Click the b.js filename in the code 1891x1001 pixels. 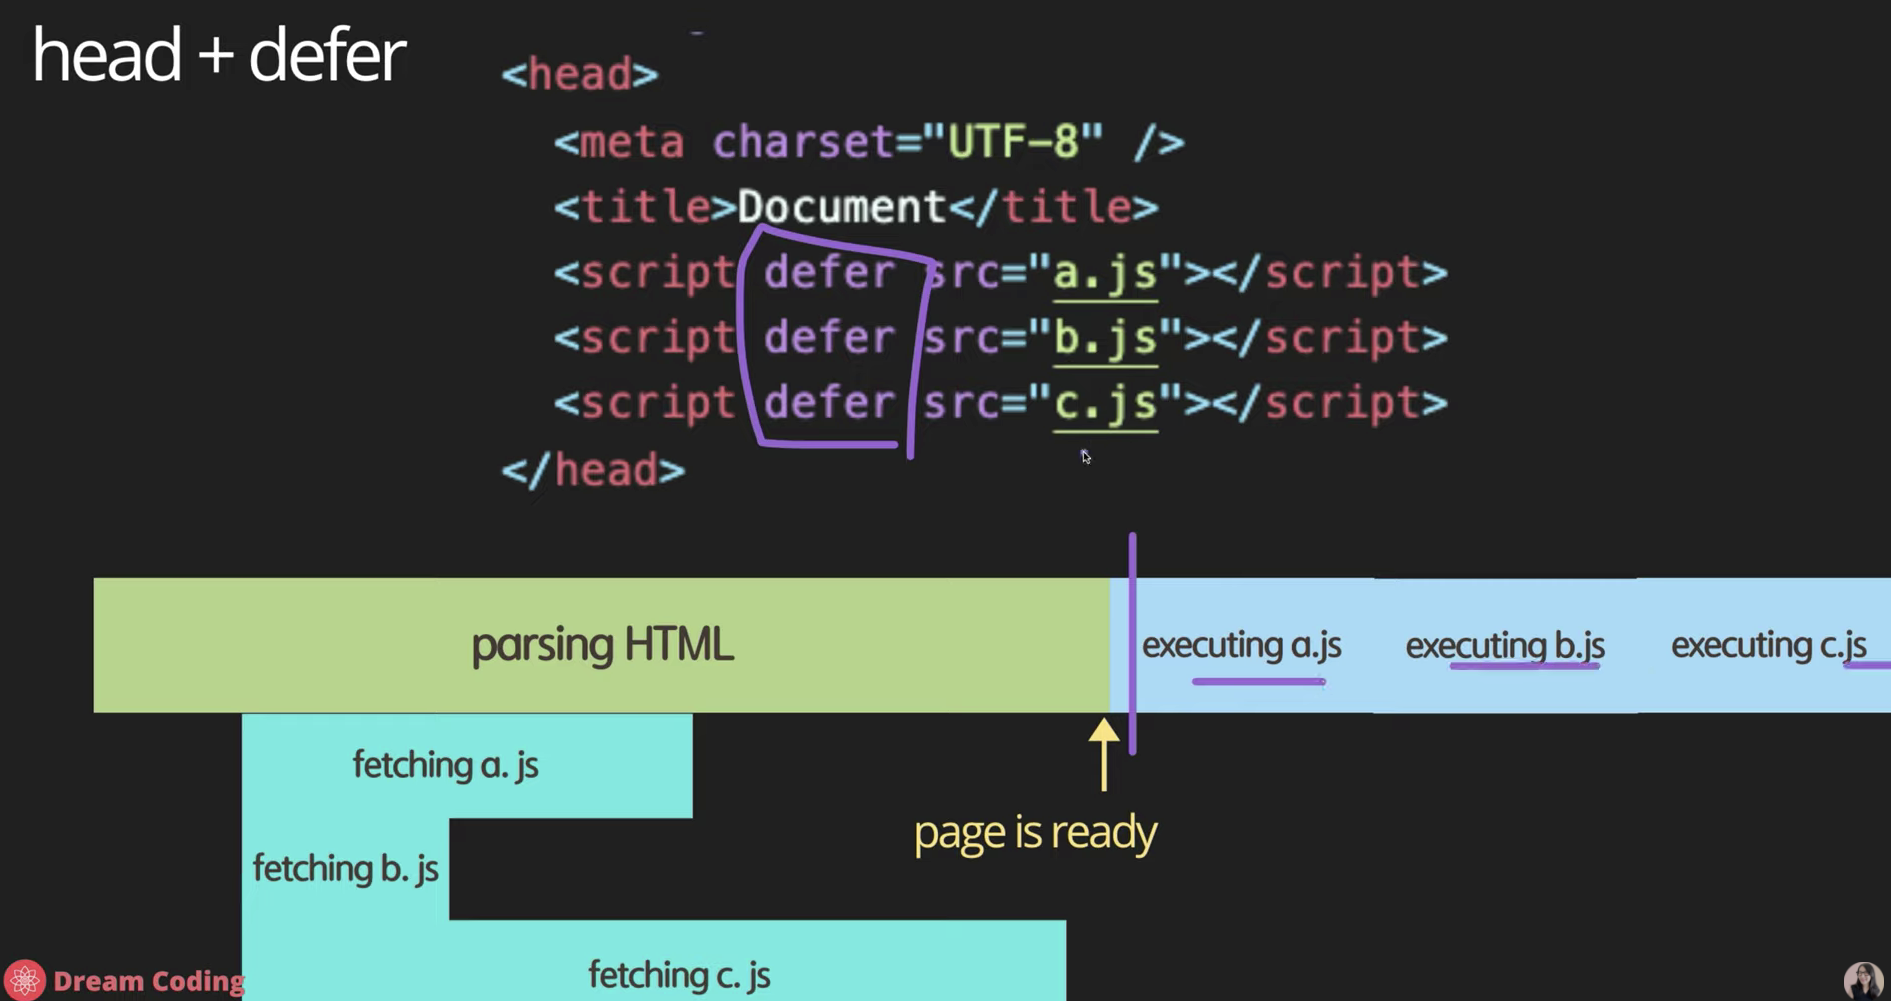(x=1105, y=338)
